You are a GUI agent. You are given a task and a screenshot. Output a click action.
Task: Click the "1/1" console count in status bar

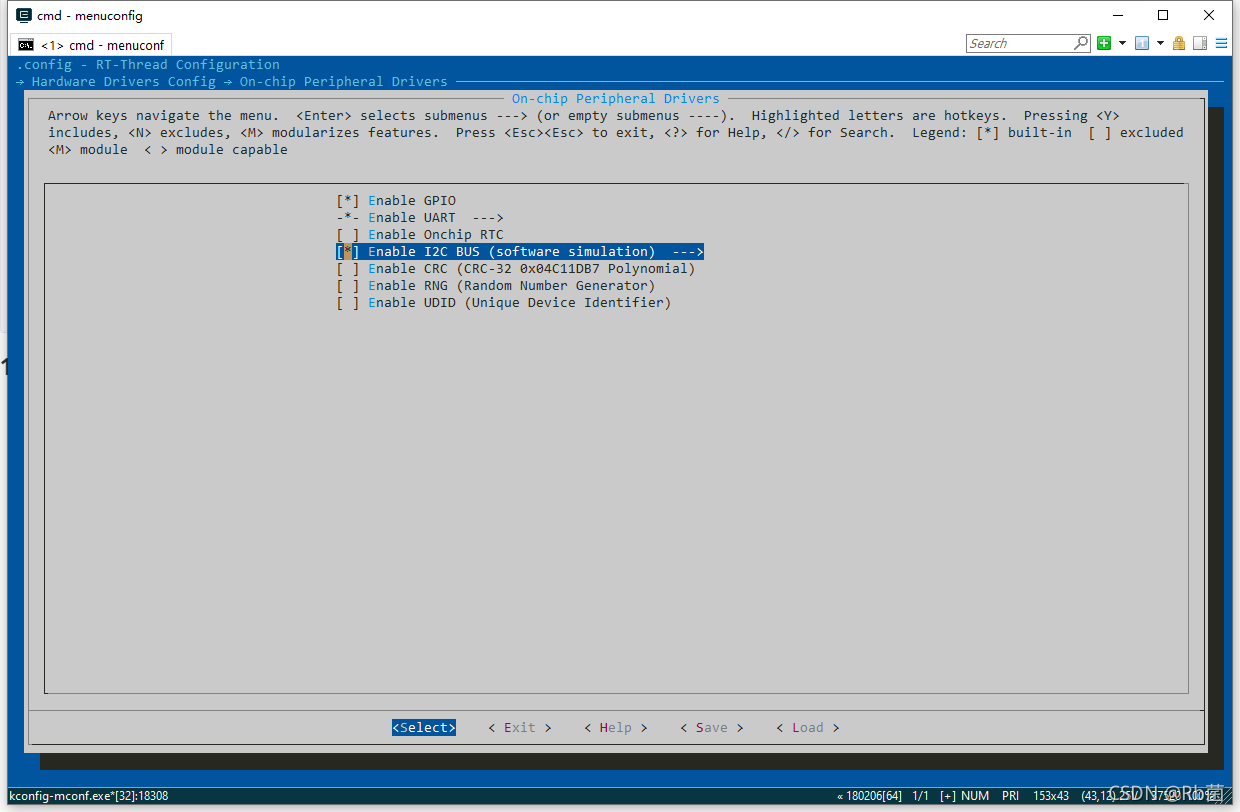point(921,796)
